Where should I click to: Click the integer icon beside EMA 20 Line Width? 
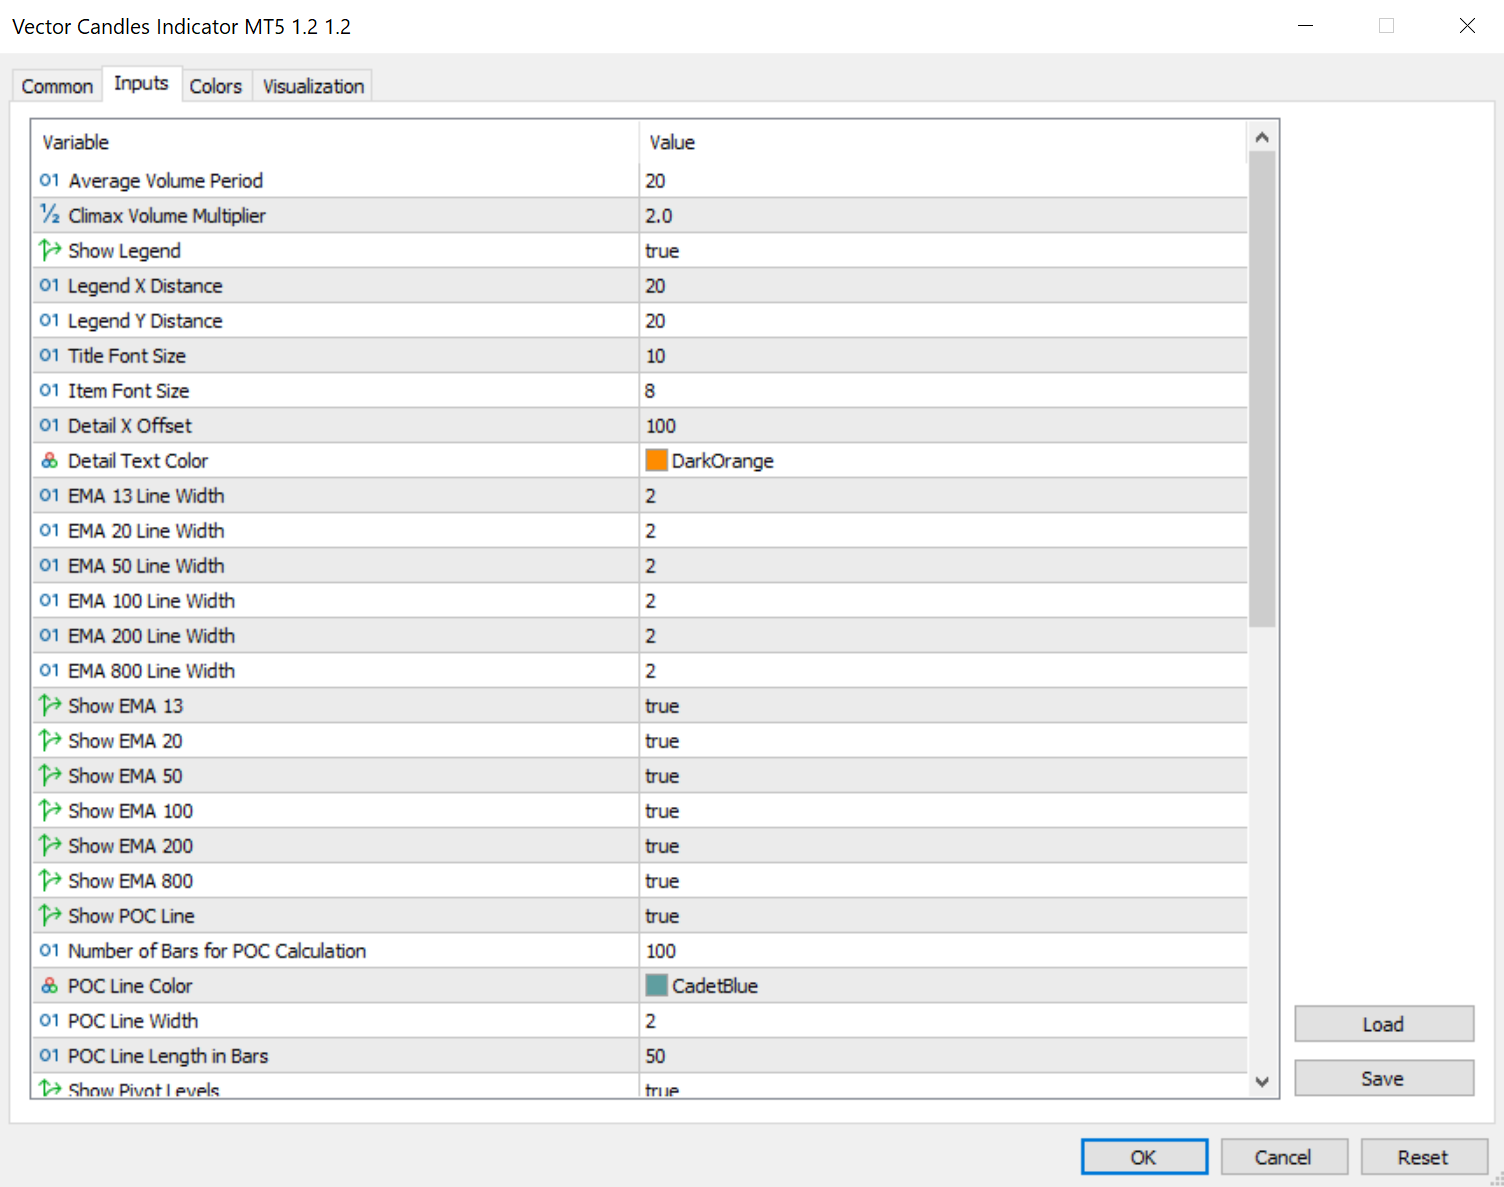pos(49,531)
